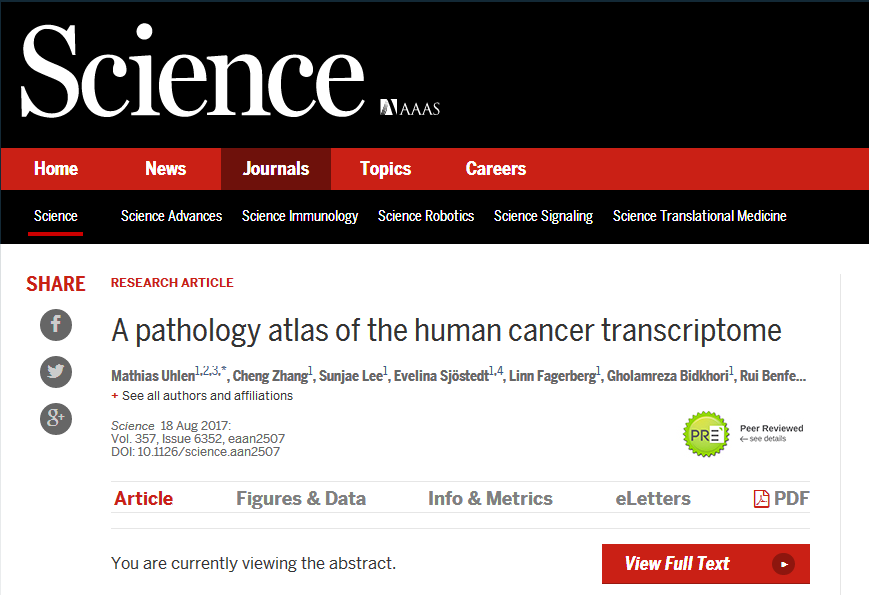Screen dimensions: 869x595
Task: Click the green PRE Peer Reviewed badge
Action: (706, 434)
